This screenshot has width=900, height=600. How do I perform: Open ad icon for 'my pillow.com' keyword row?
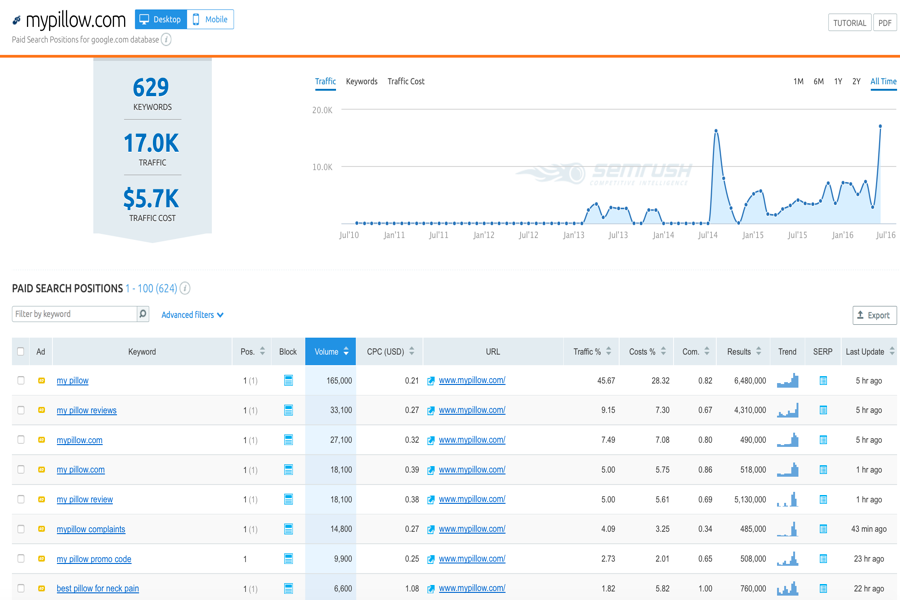pos(41,470)
